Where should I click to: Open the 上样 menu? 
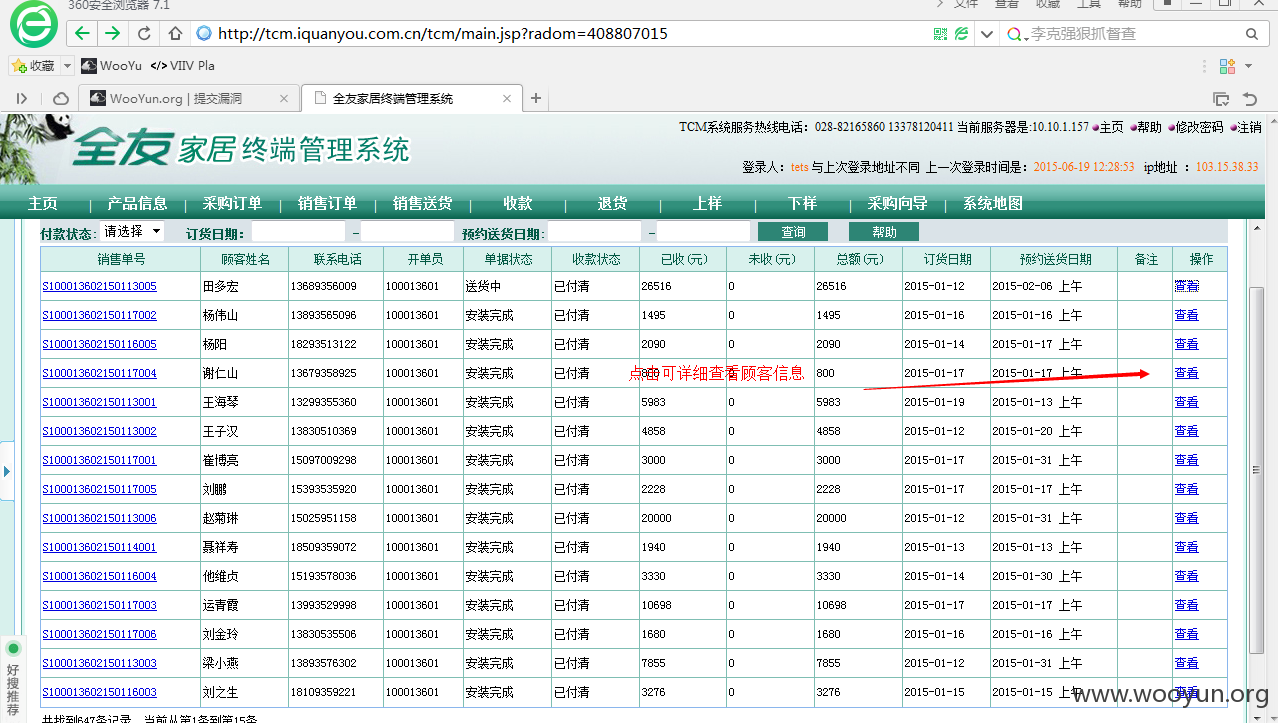click(707, 203)
